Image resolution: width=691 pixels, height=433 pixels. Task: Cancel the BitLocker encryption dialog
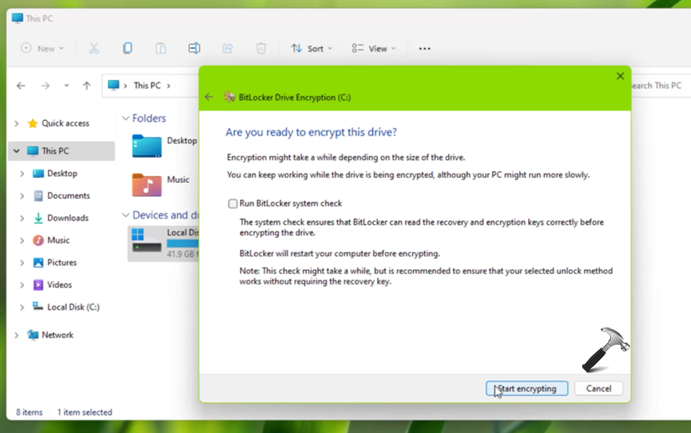pyautogui.click(x=598, y=388)
